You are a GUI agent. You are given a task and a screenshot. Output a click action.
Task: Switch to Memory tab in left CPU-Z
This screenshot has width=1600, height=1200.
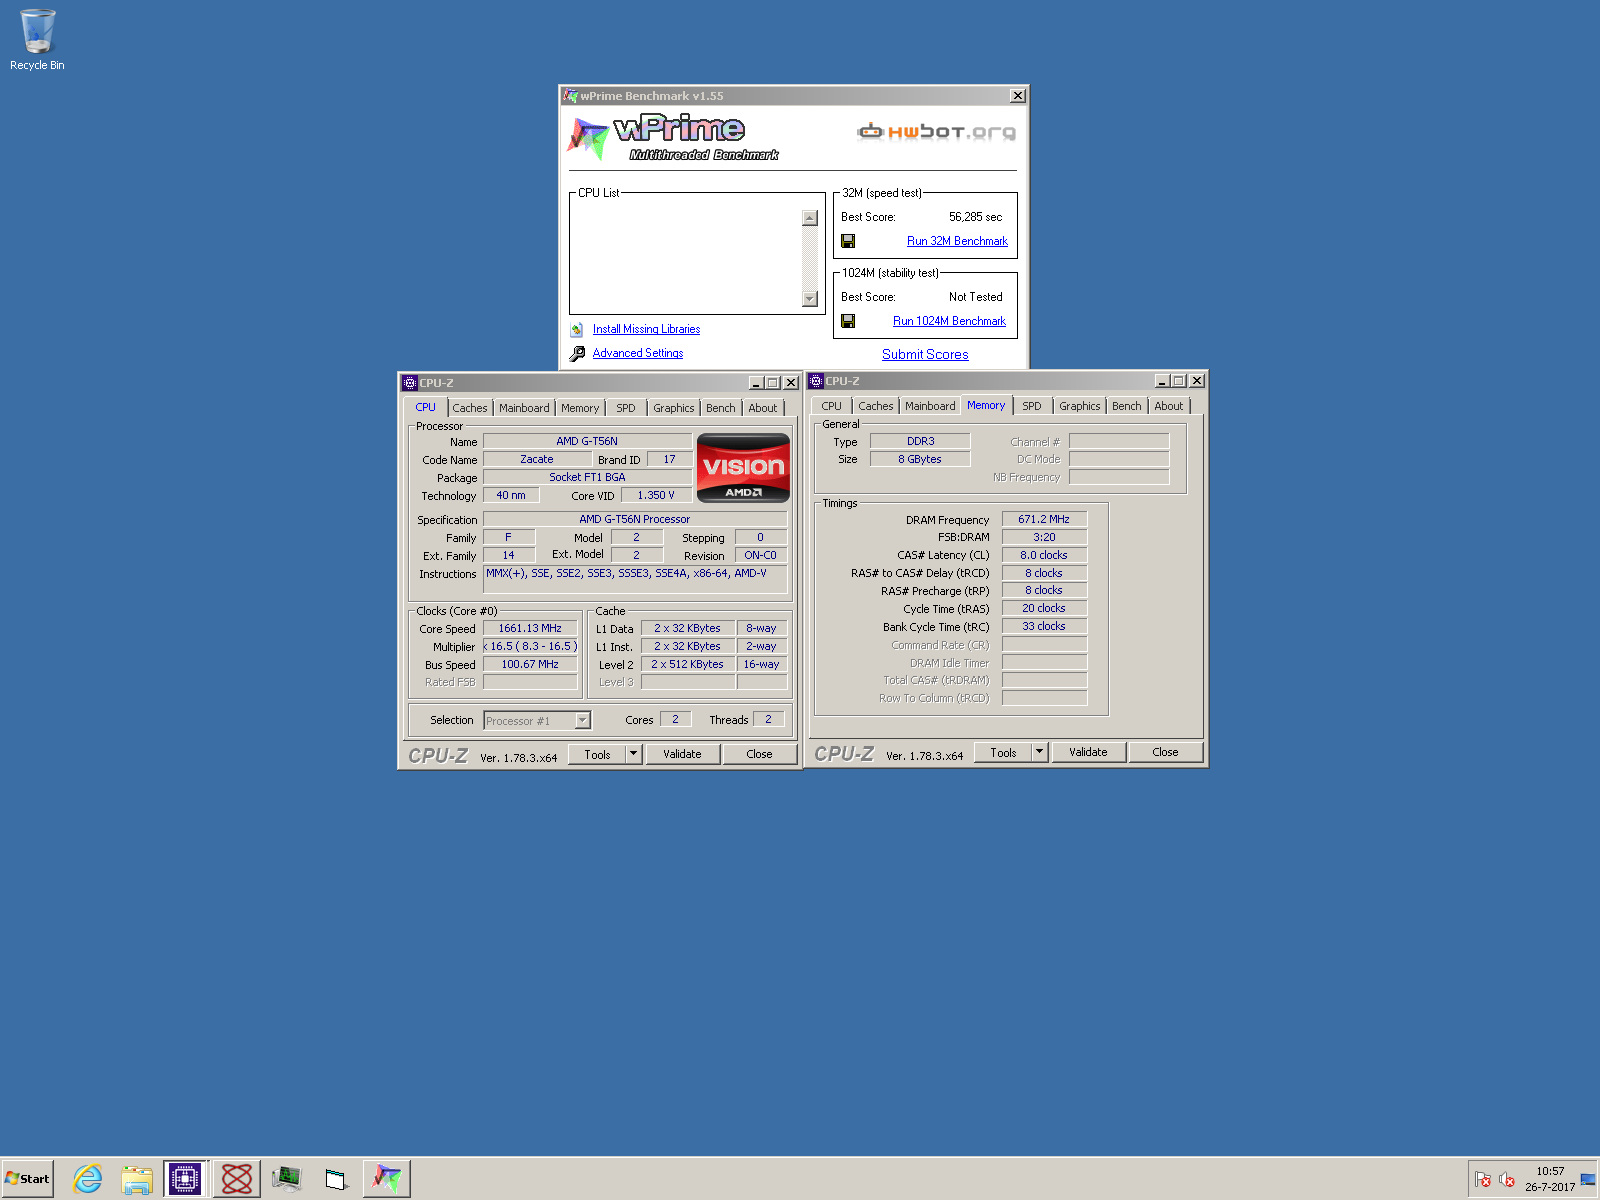pos(580,408)
